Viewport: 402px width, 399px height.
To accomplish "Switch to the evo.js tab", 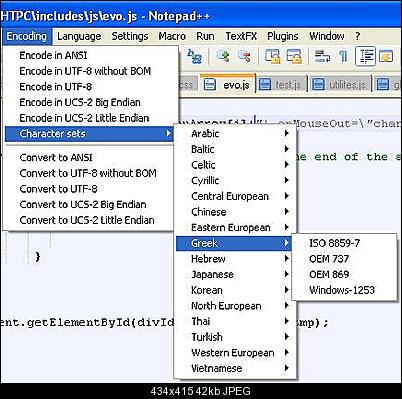I will click(x=228, y=85).
